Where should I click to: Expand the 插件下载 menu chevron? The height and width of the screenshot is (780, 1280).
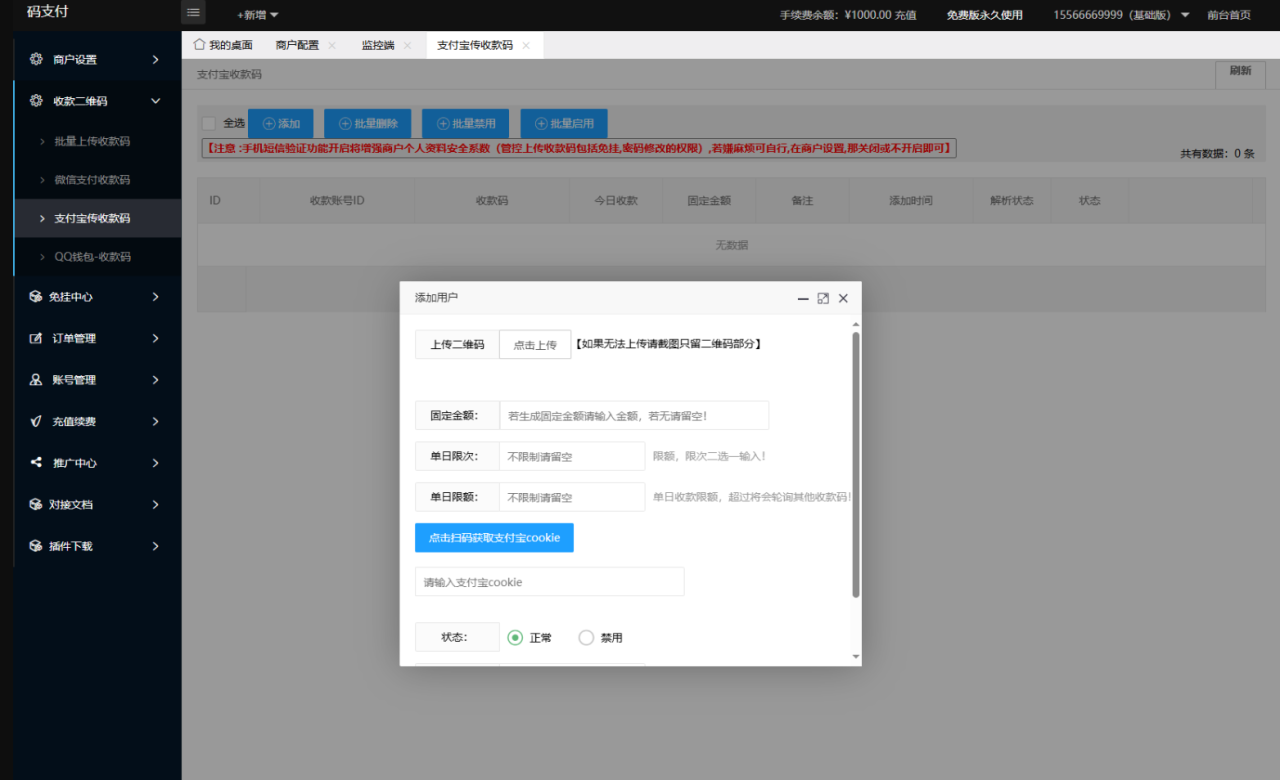pos(155,546)
